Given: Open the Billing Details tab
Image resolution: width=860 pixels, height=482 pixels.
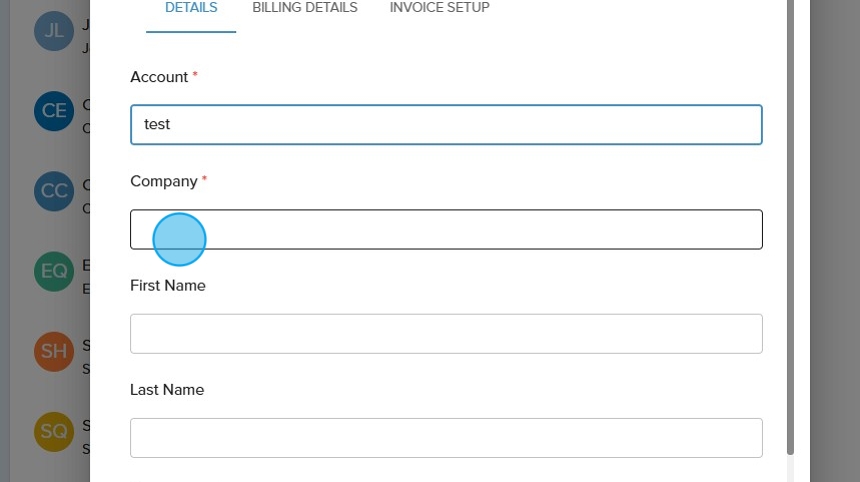Looking at the screenshot, I should click(305, 8).
